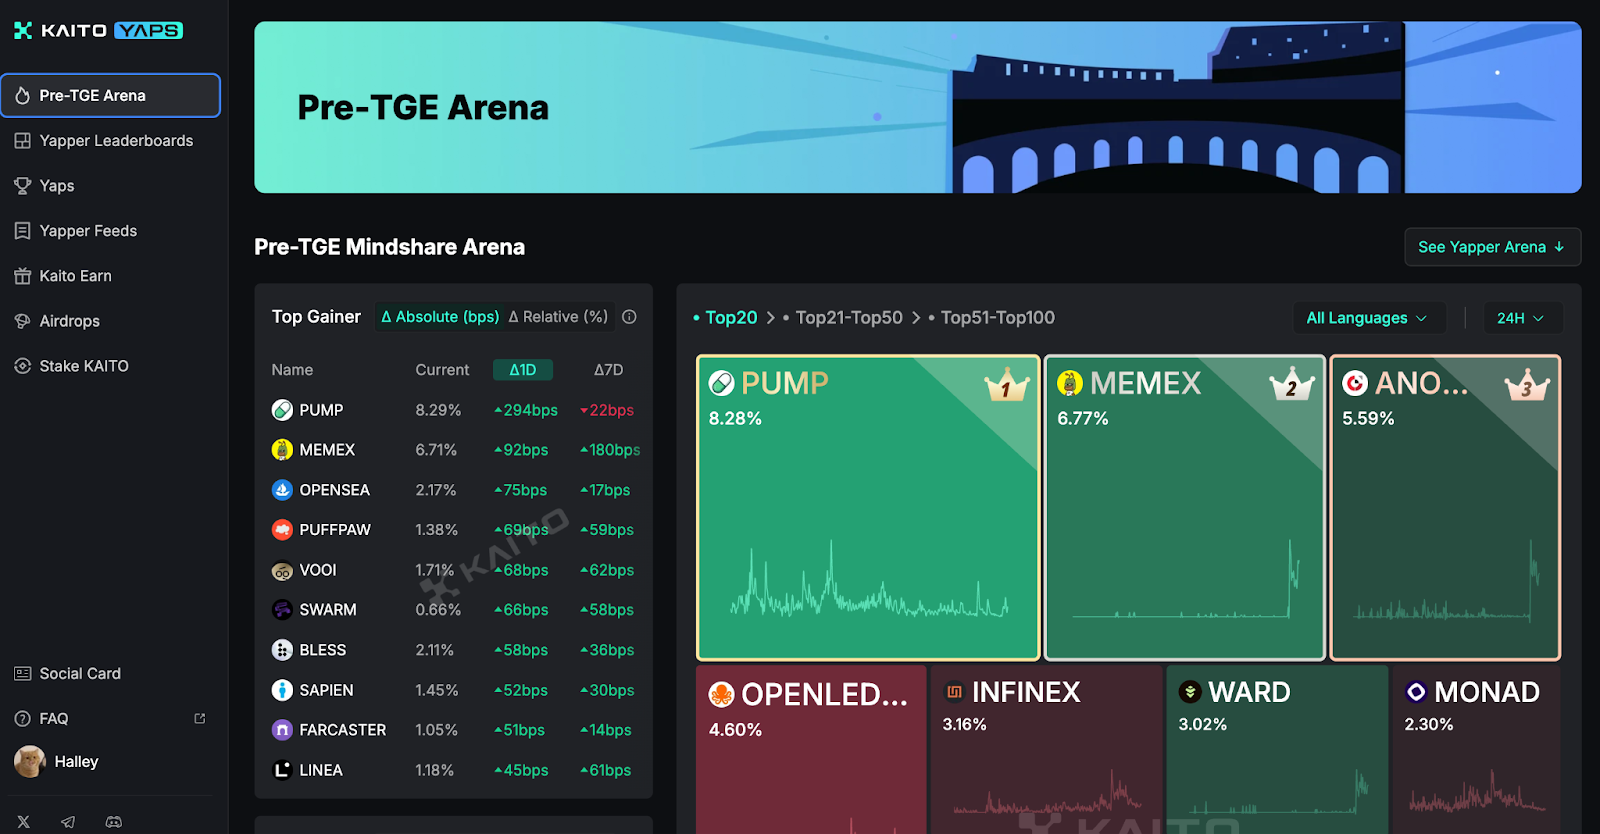Switch to Absolute (bps) delta mode
1600x834 pixels.
point(440,317)
